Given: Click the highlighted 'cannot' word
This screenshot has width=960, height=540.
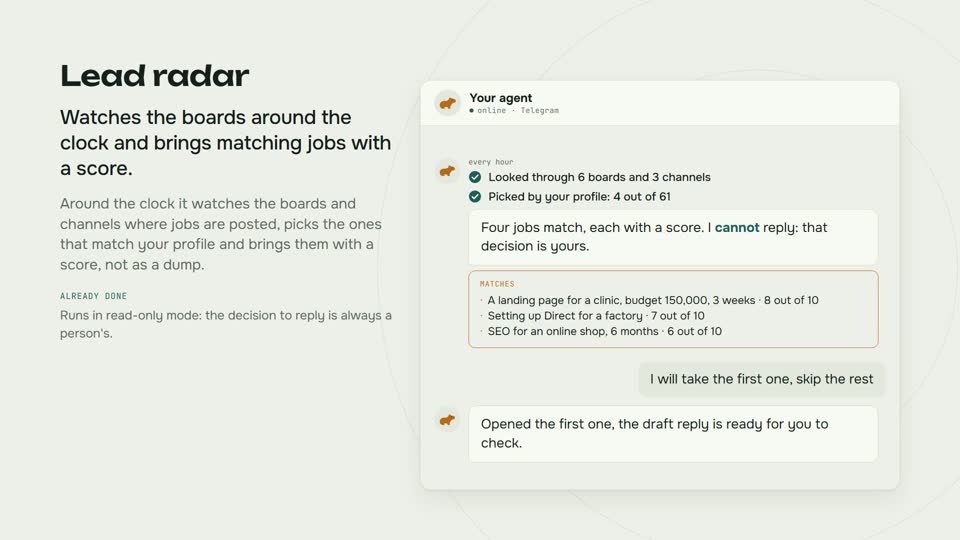Looking at the screenshot, I should 737,228.
